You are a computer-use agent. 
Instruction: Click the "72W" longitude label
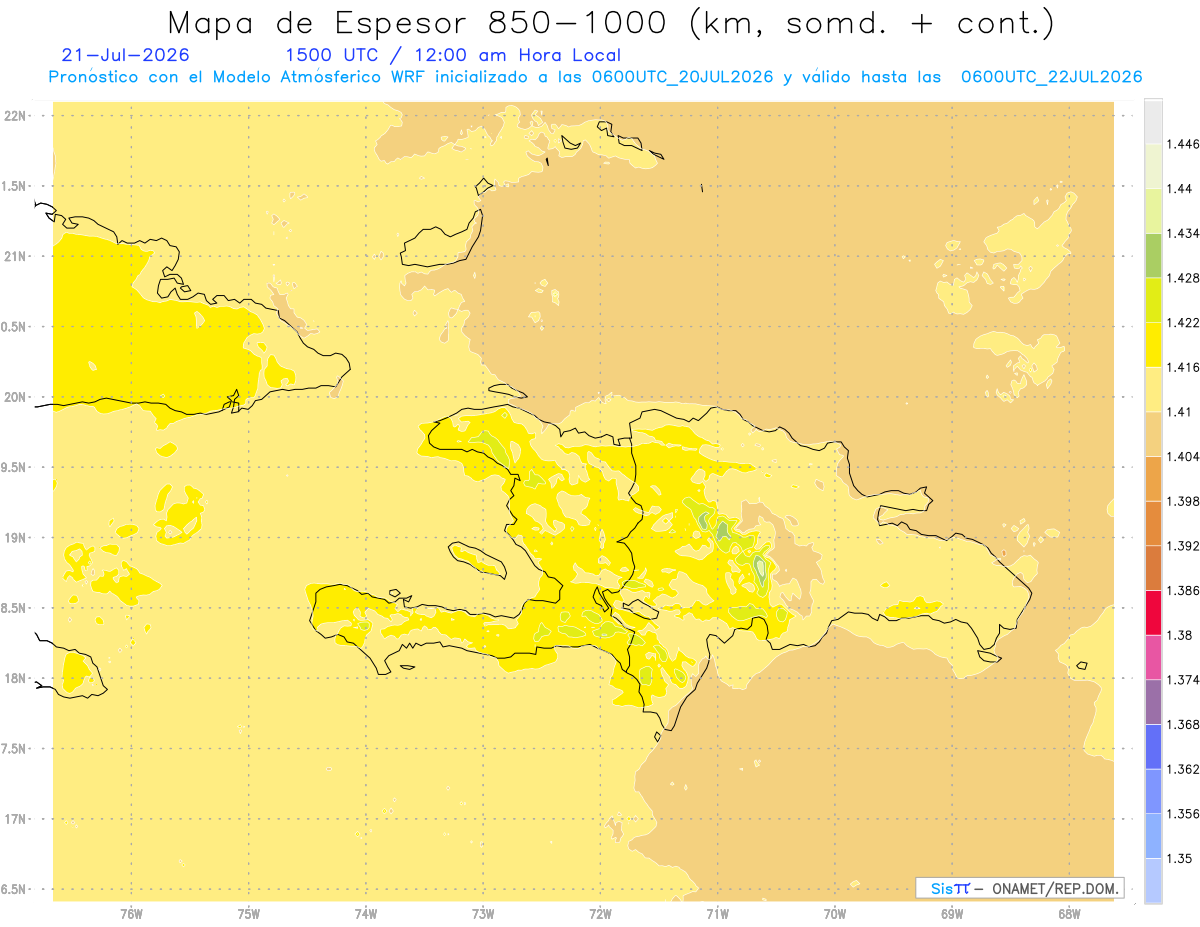[601, 914]
